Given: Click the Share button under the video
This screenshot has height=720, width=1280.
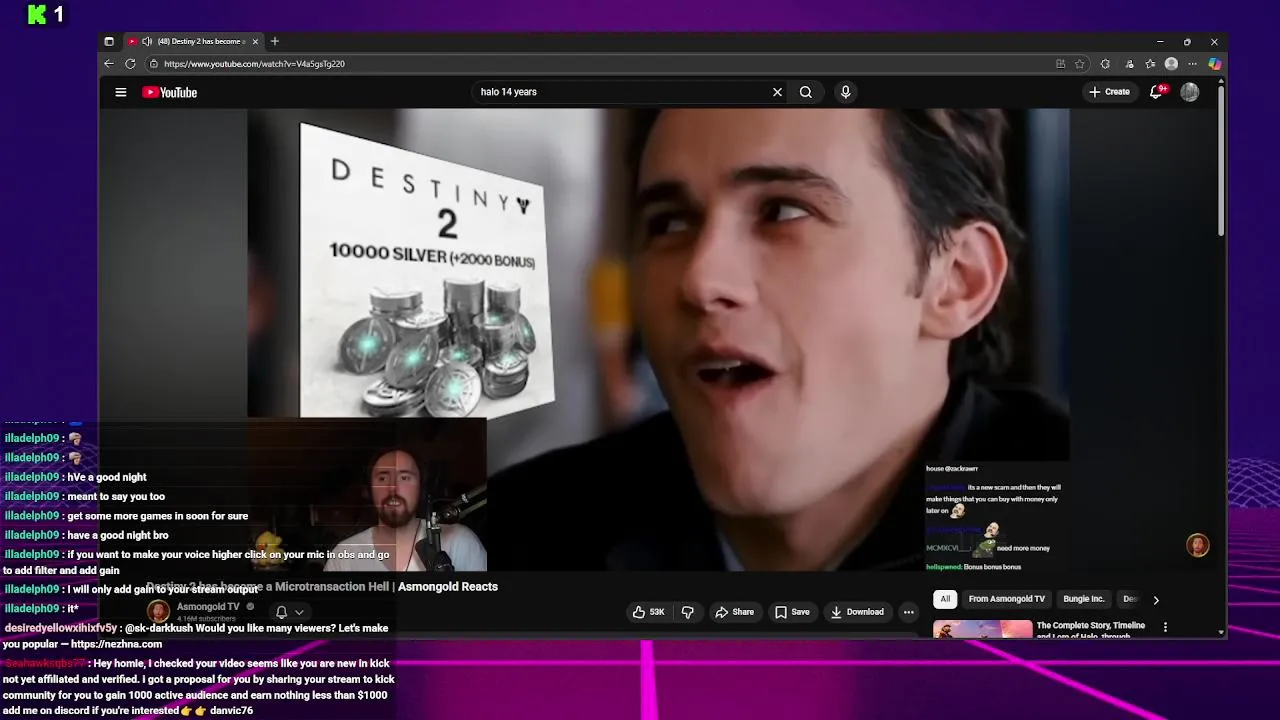Looking at the screenshot, I should pos(734,612).
